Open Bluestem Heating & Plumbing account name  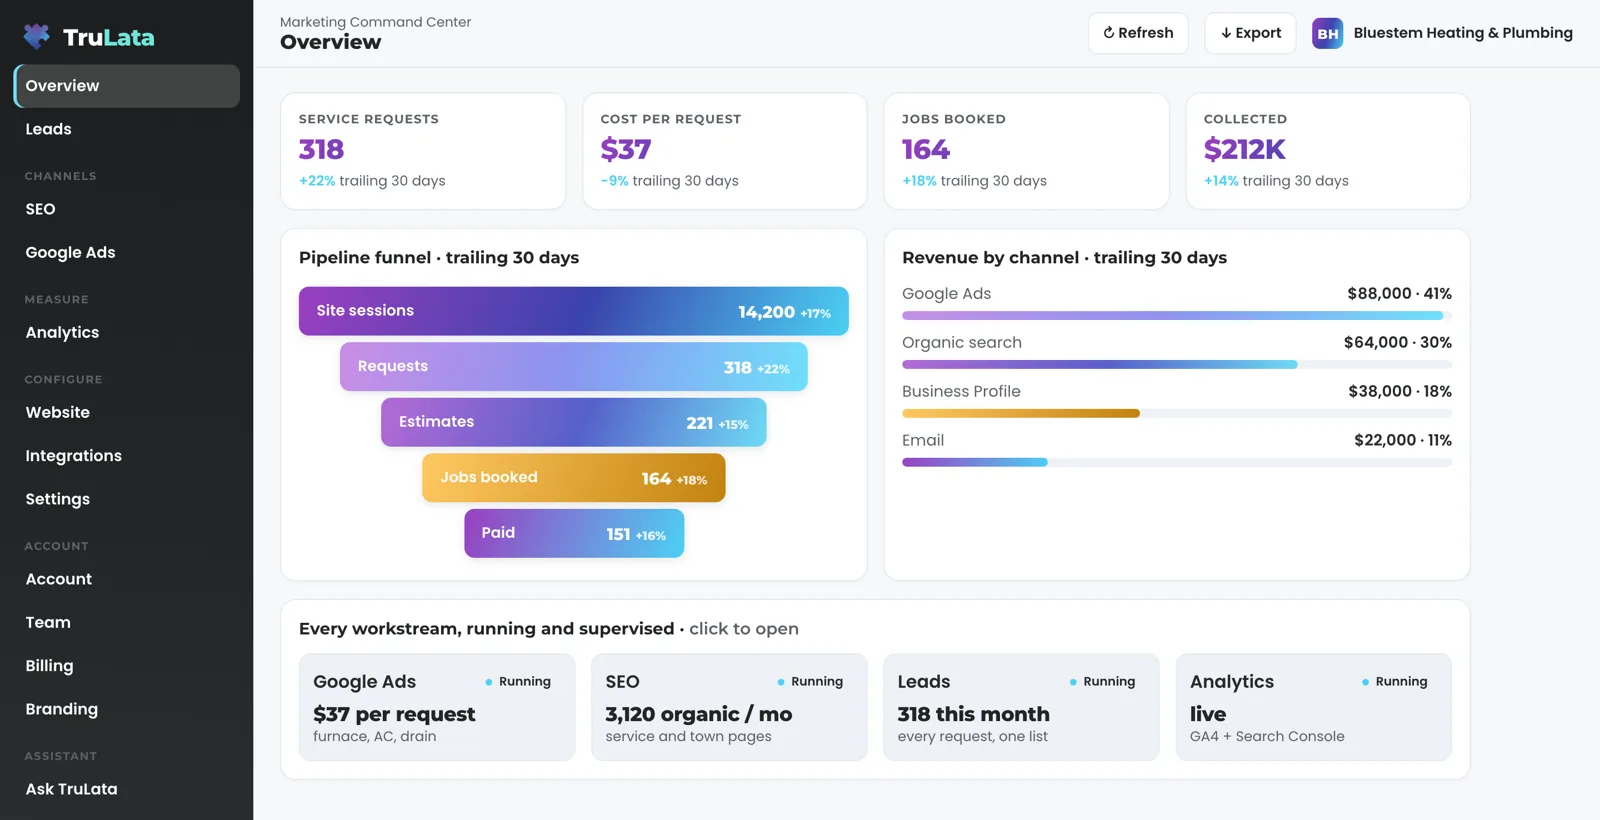click(1462, 33)
